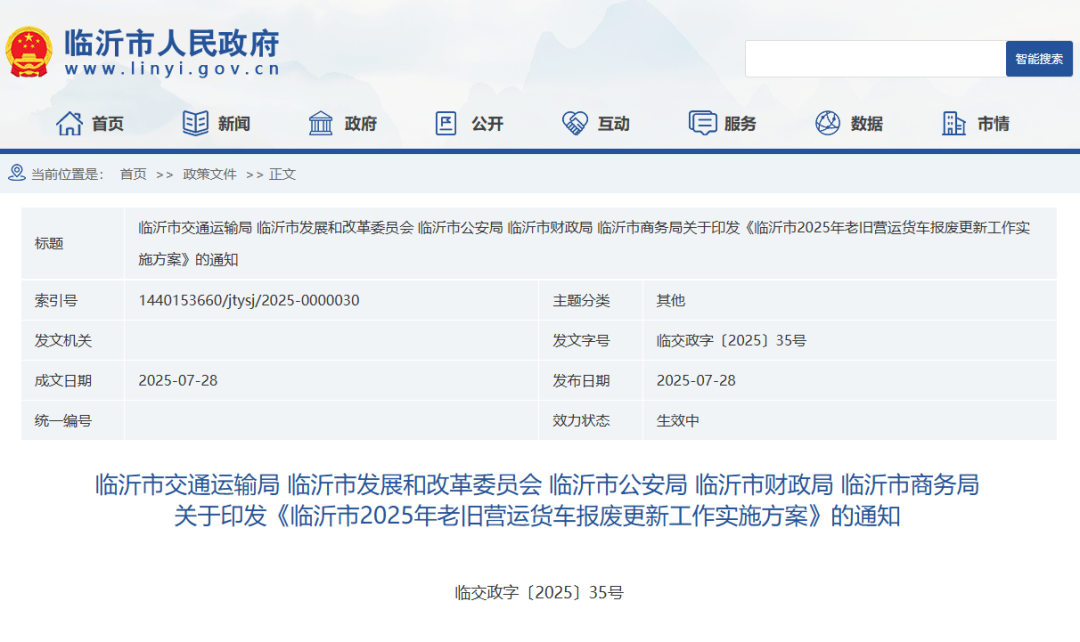This screenshot has height=642, width=1080.
Task: Click the 发文字号 value in the table
Action: tap(731, 340)
